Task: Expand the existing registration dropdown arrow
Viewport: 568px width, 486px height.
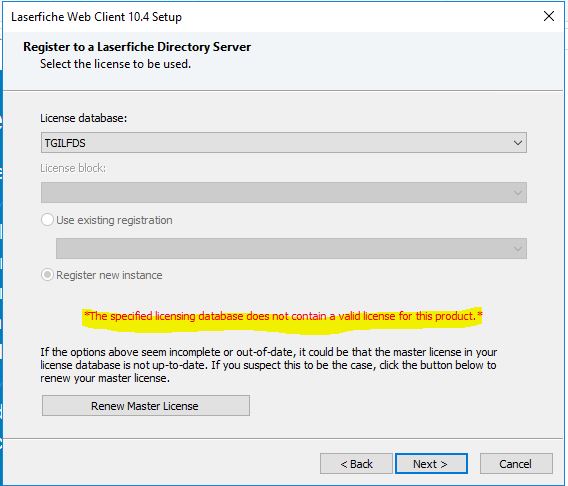Action: click(x=518, y=249)
